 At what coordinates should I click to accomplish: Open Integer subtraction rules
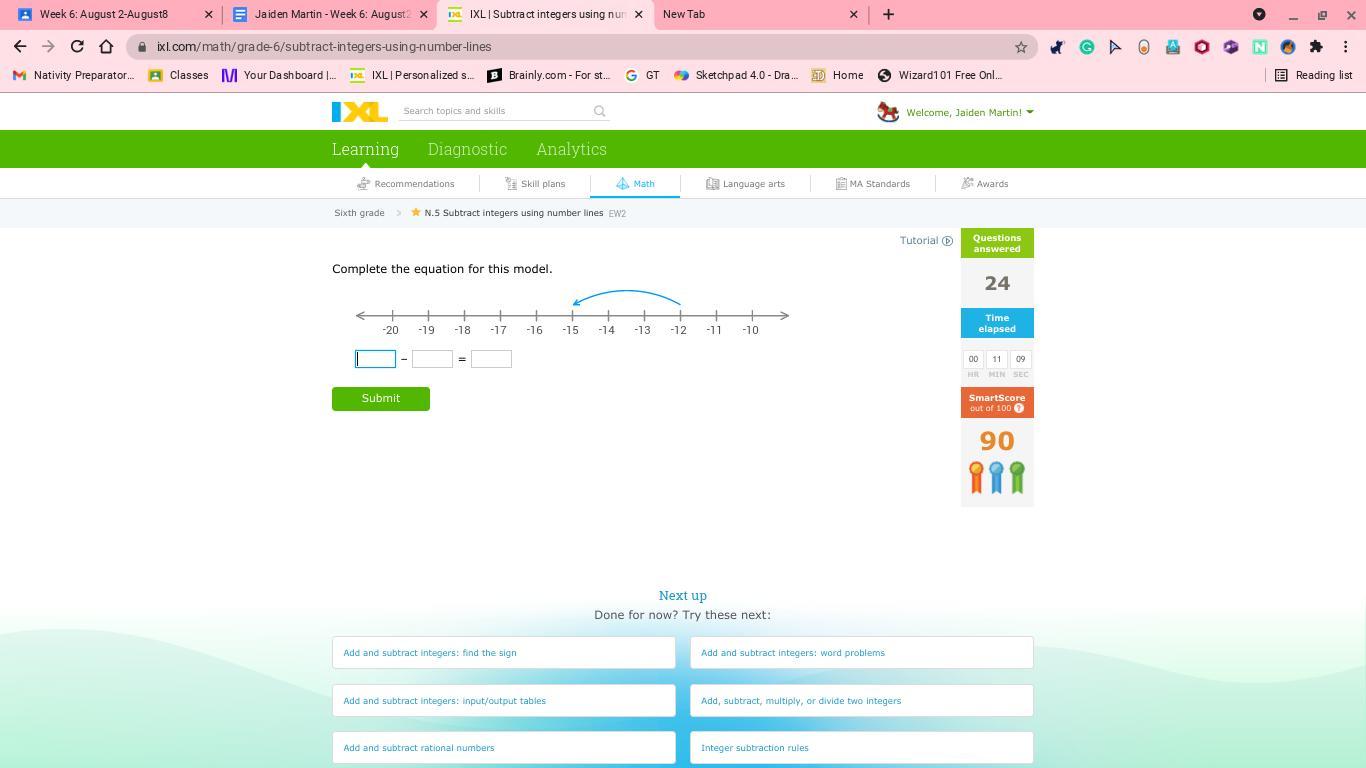[862, 748]
